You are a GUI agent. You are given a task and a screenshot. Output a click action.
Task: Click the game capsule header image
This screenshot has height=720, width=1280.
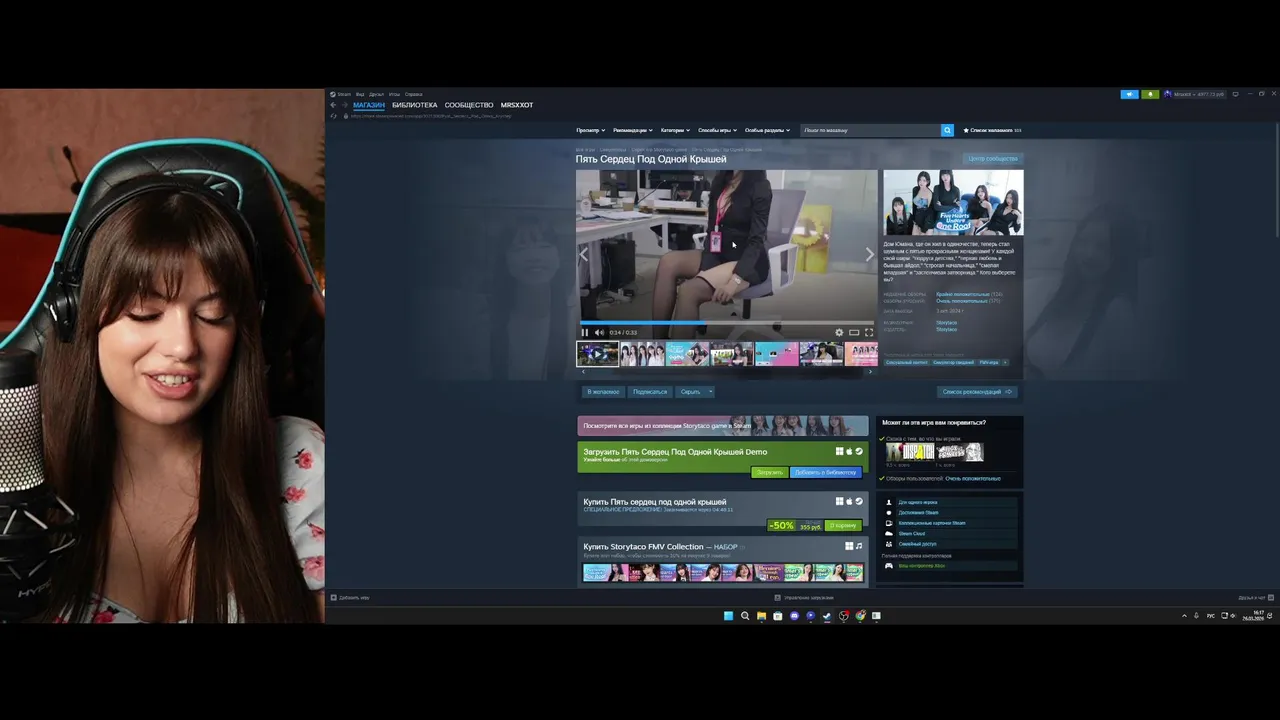(x=953, y=203)
